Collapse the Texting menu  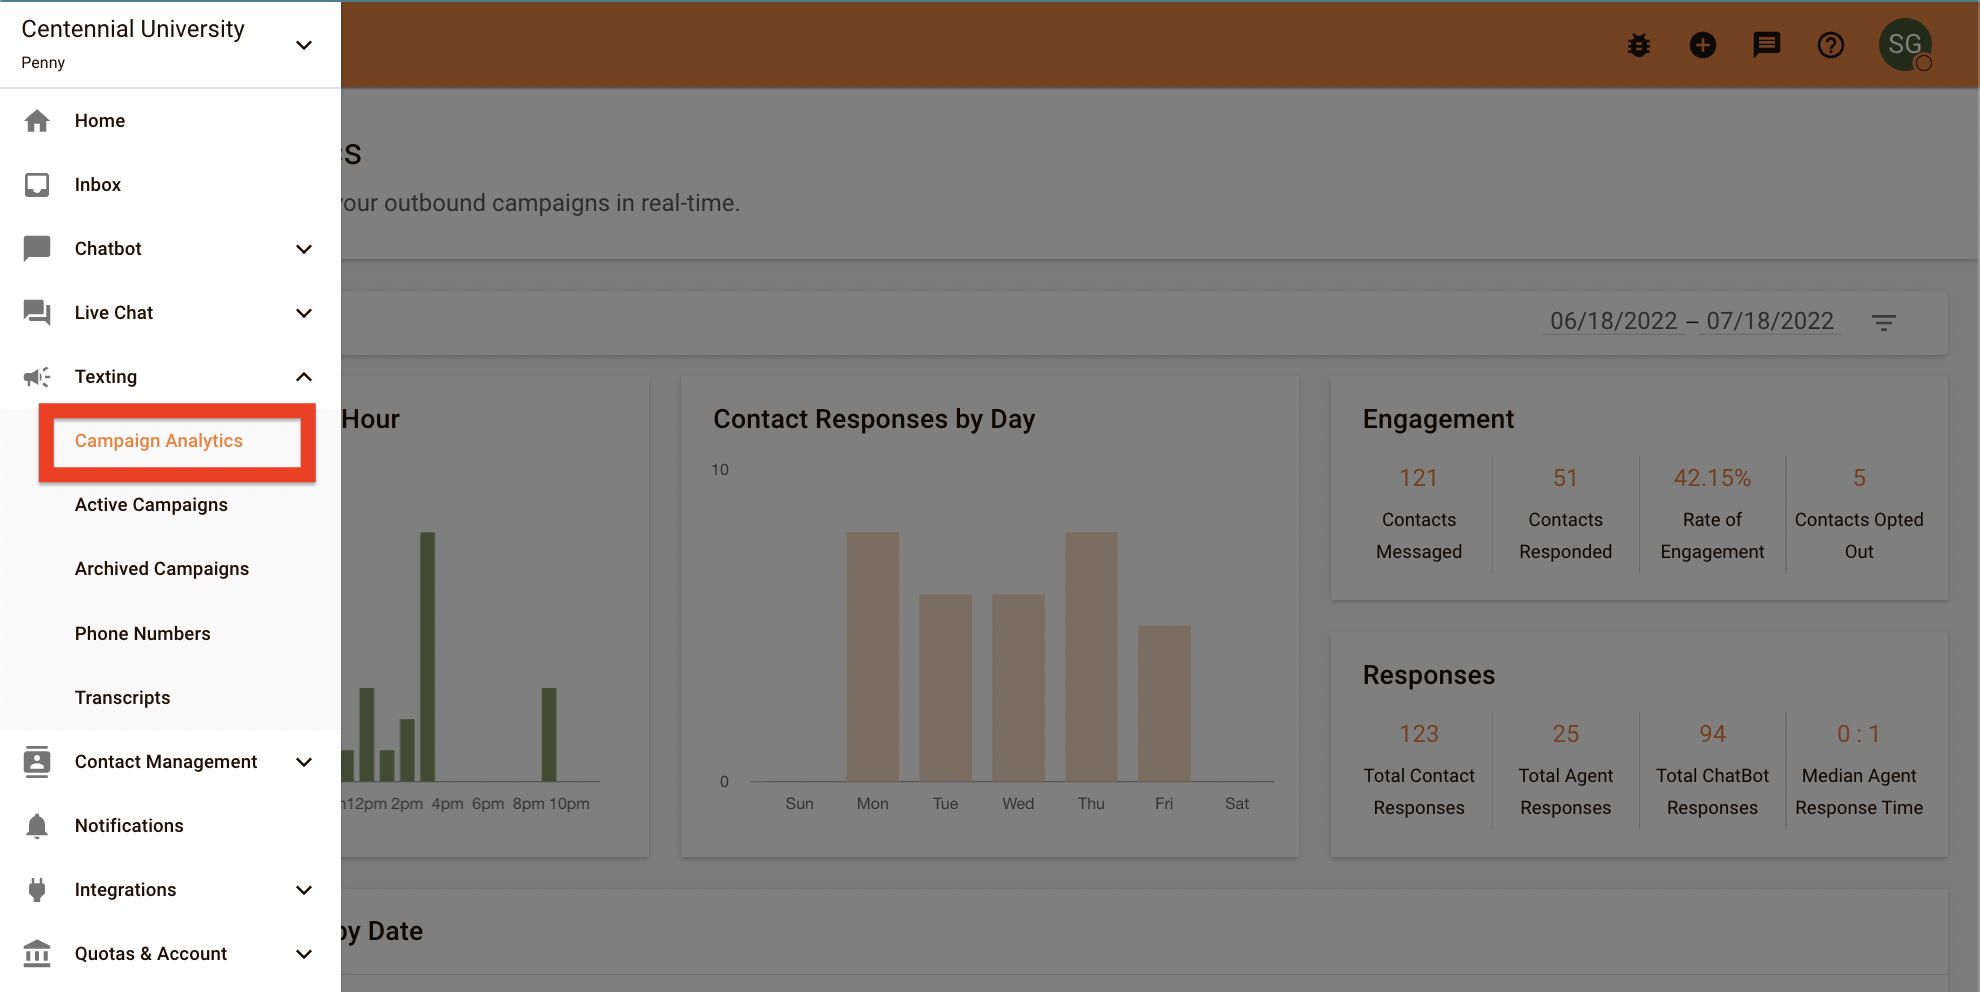303,376
